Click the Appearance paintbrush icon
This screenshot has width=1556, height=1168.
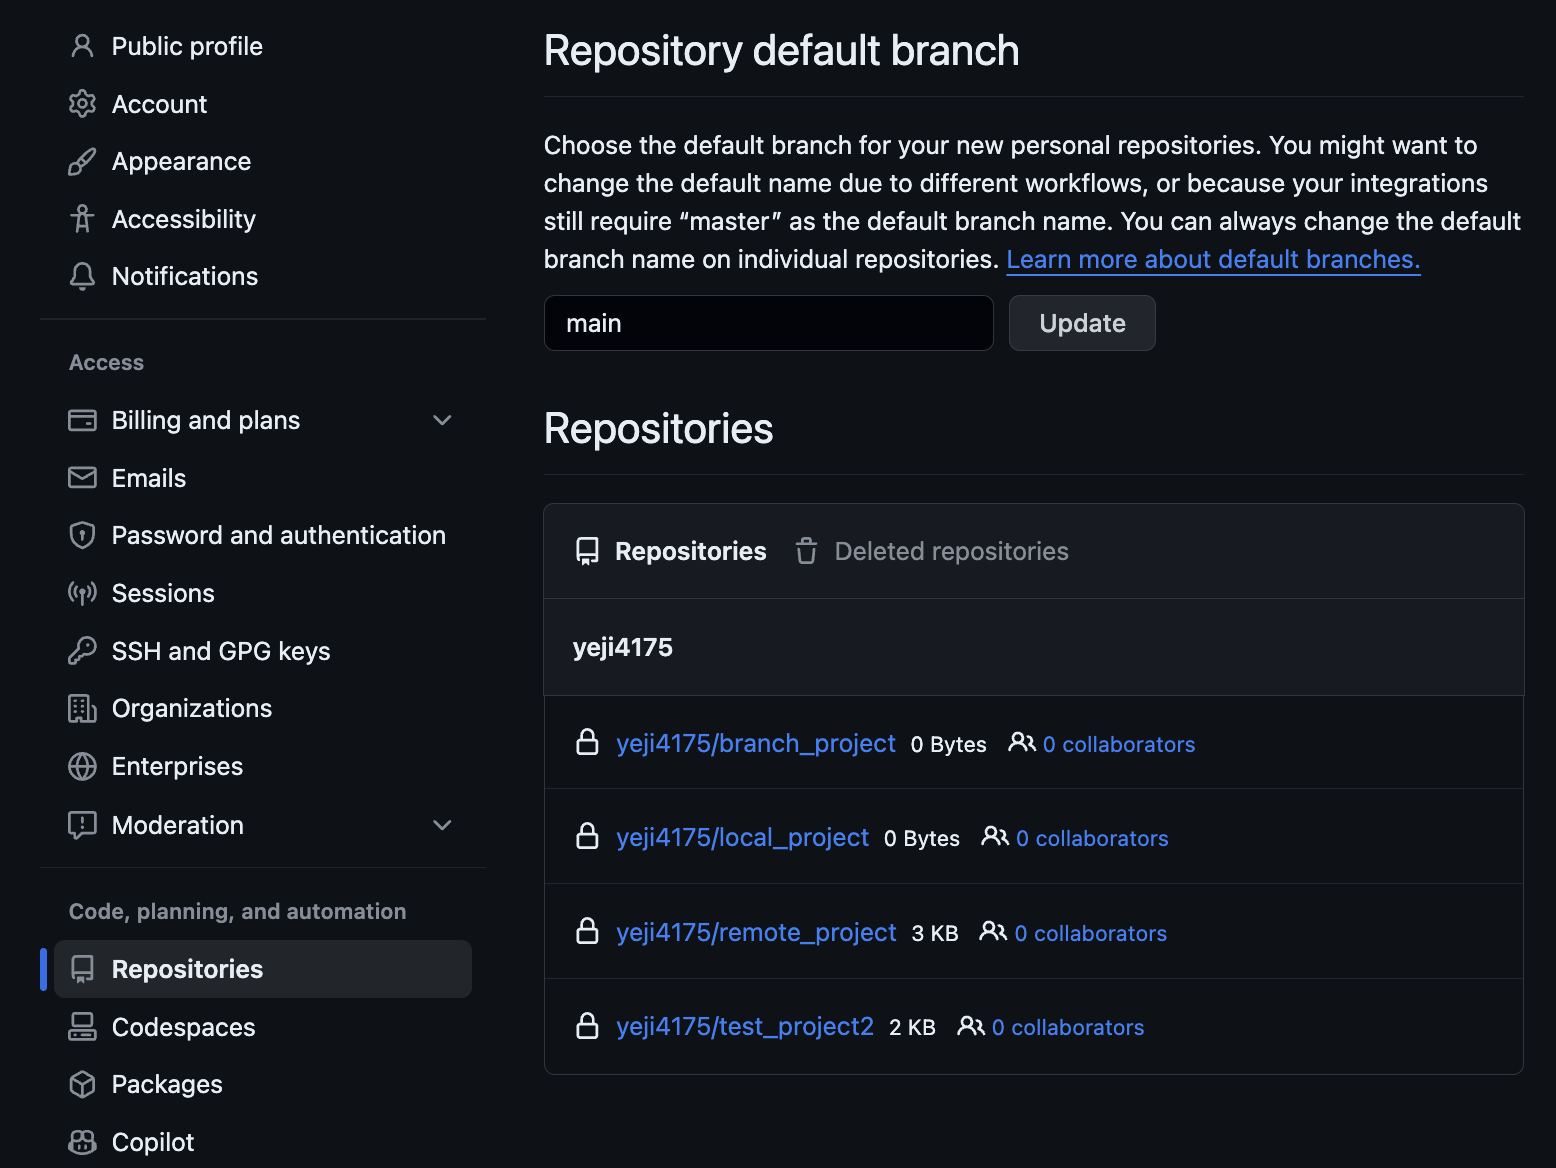[82, 162]
